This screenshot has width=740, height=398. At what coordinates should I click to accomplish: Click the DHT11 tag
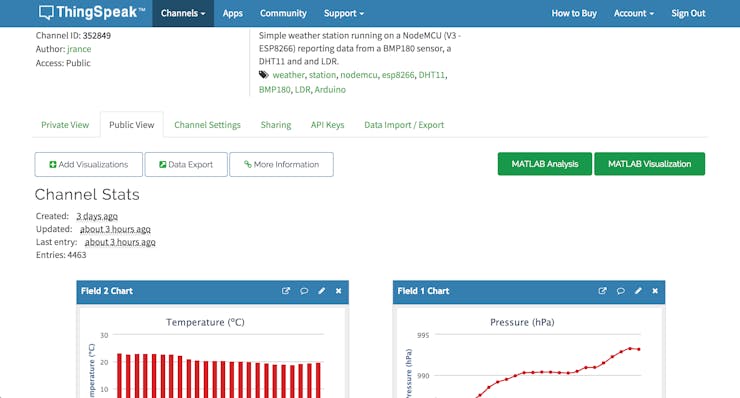click(432, 75)
